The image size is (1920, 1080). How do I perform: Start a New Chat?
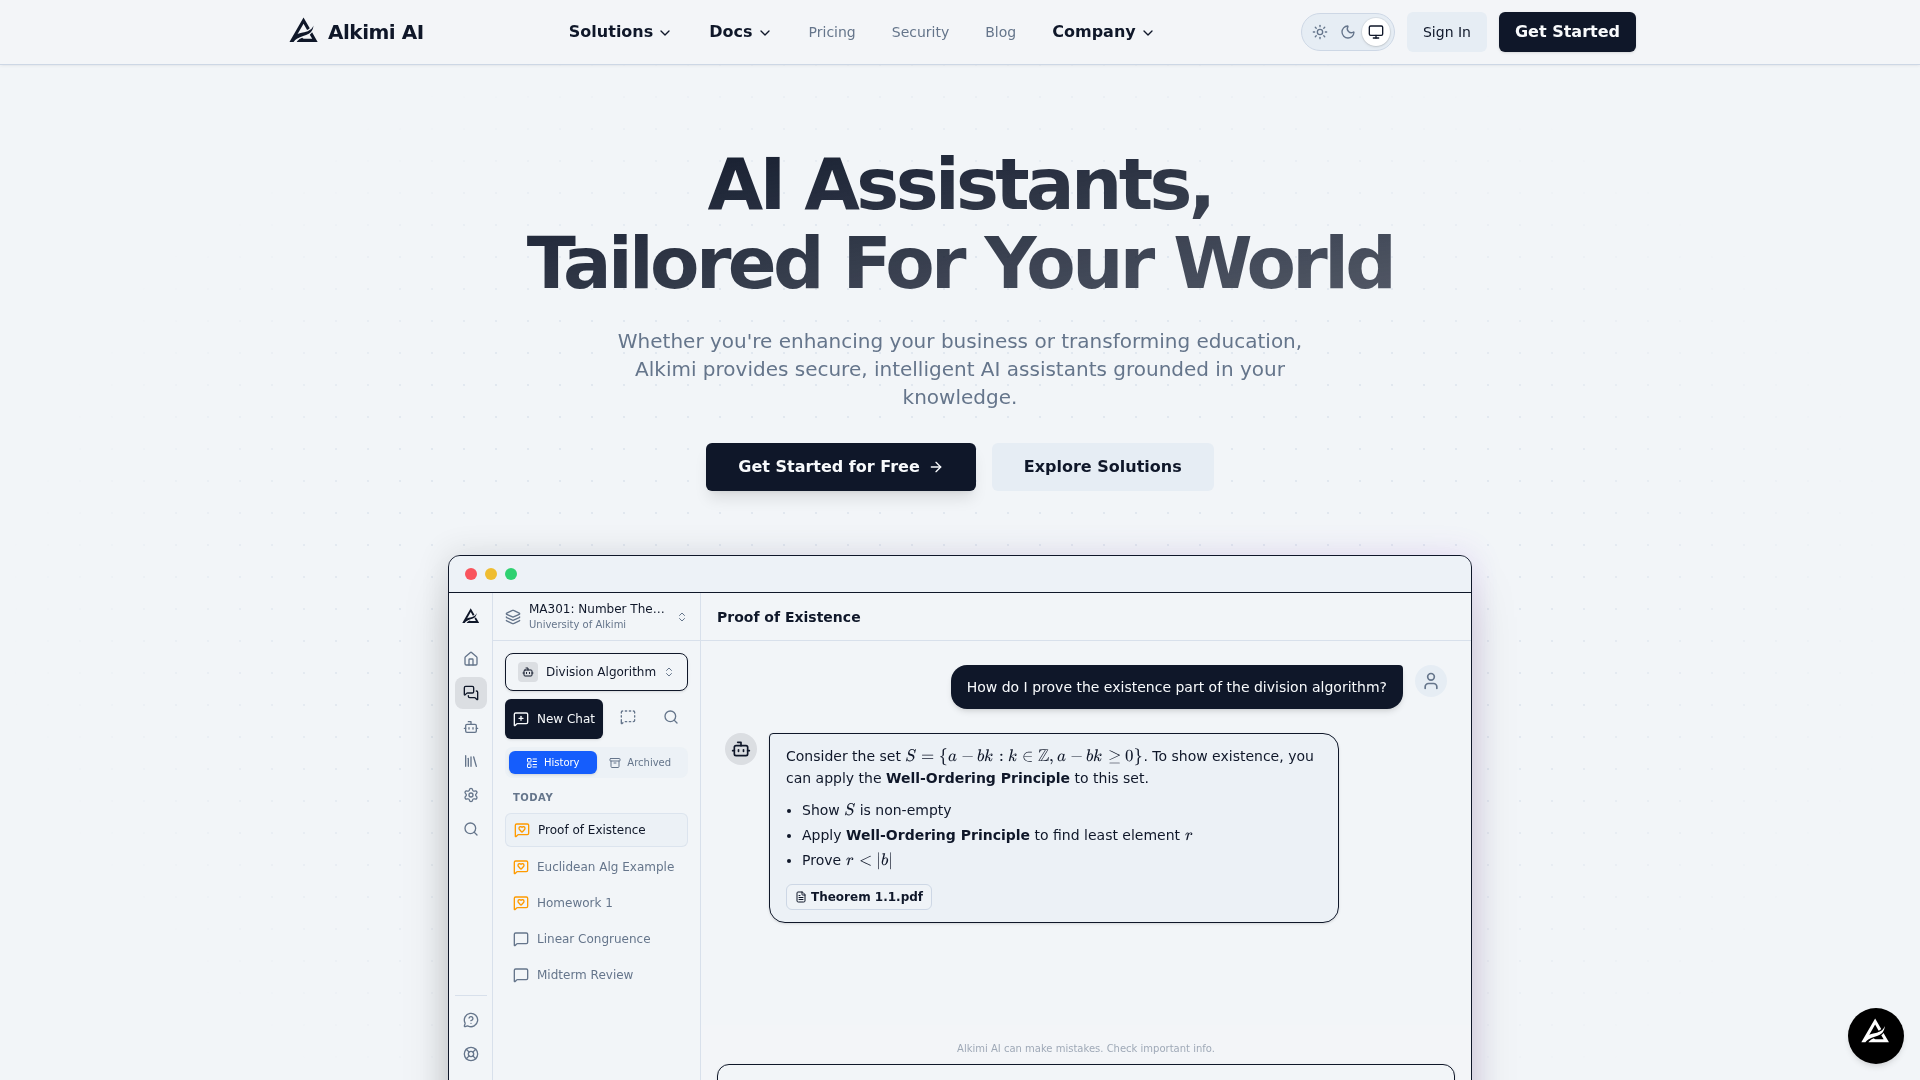pos(554,719)
